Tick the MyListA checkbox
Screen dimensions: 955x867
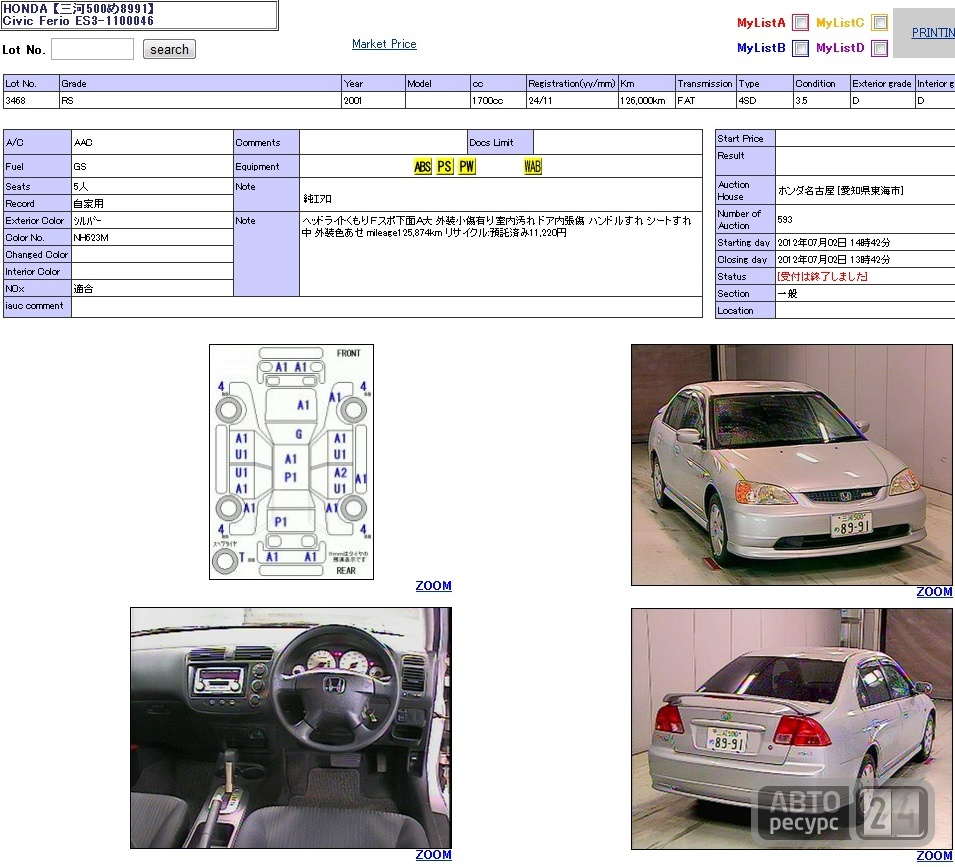(800, 23)
